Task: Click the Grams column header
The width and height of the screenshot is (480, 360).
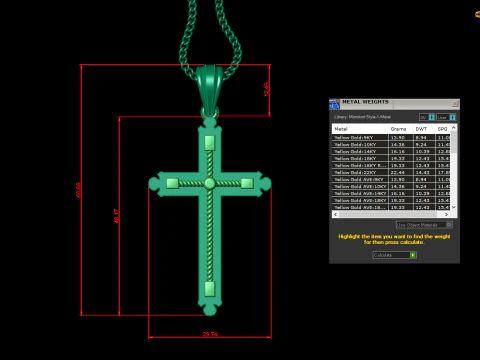Action: pos(400,129)
